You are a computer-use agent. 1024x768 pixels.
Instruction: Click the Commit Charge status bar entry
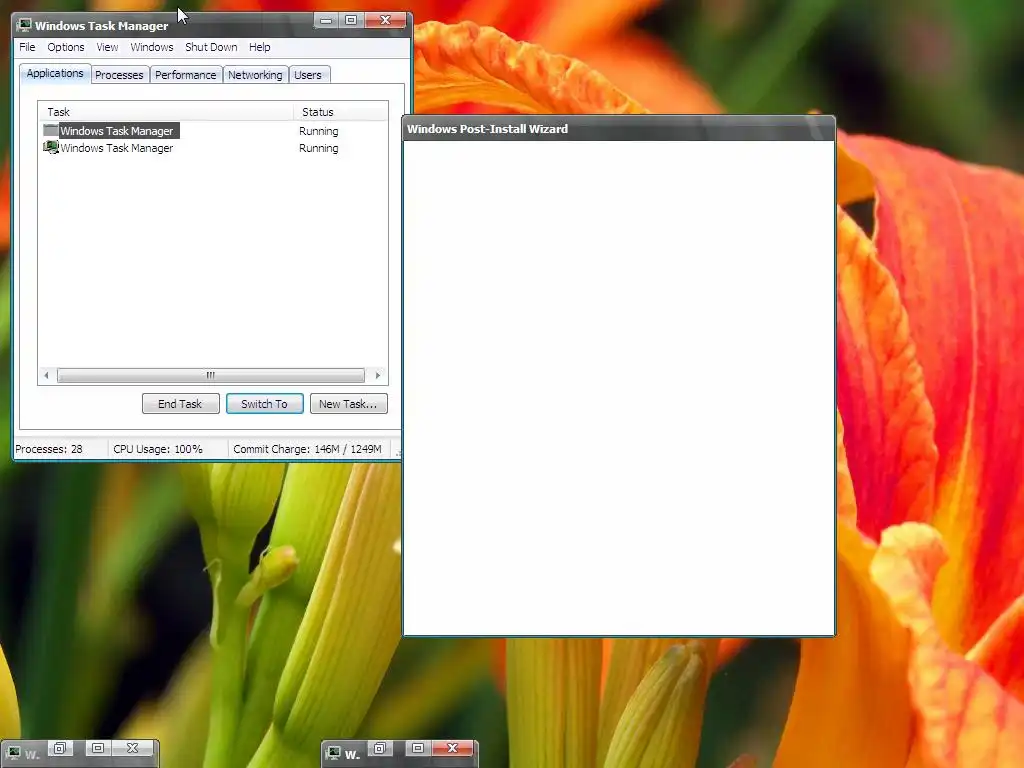(308, 449)
